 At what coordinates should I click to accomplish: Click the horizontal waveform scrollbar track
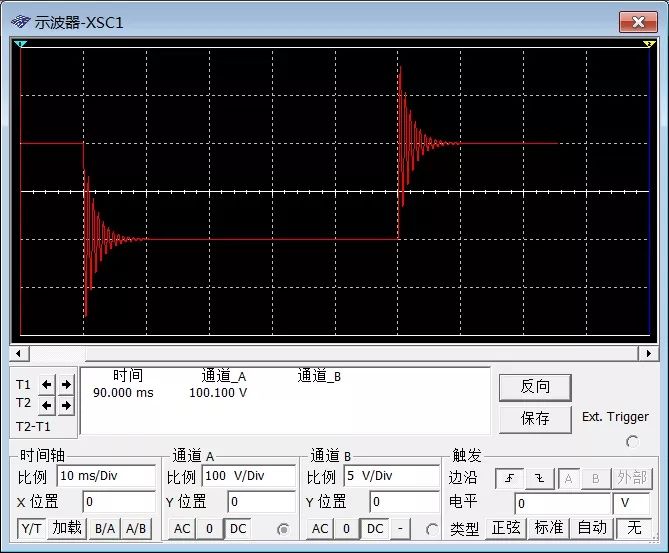pos(333,353)
